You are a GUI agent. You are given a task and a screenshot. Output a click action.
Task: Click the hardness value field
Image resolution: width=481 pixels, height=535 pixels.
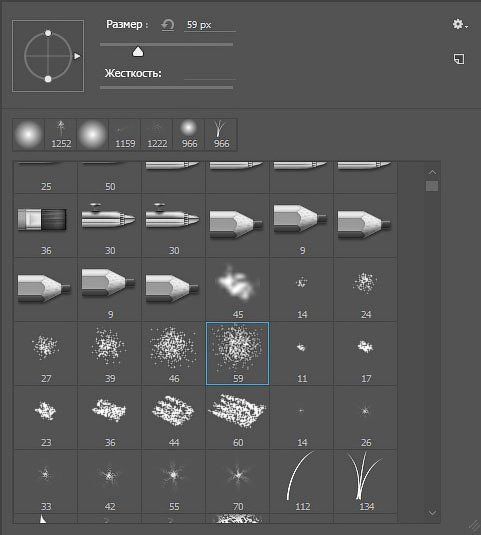[x=209, y=74]
